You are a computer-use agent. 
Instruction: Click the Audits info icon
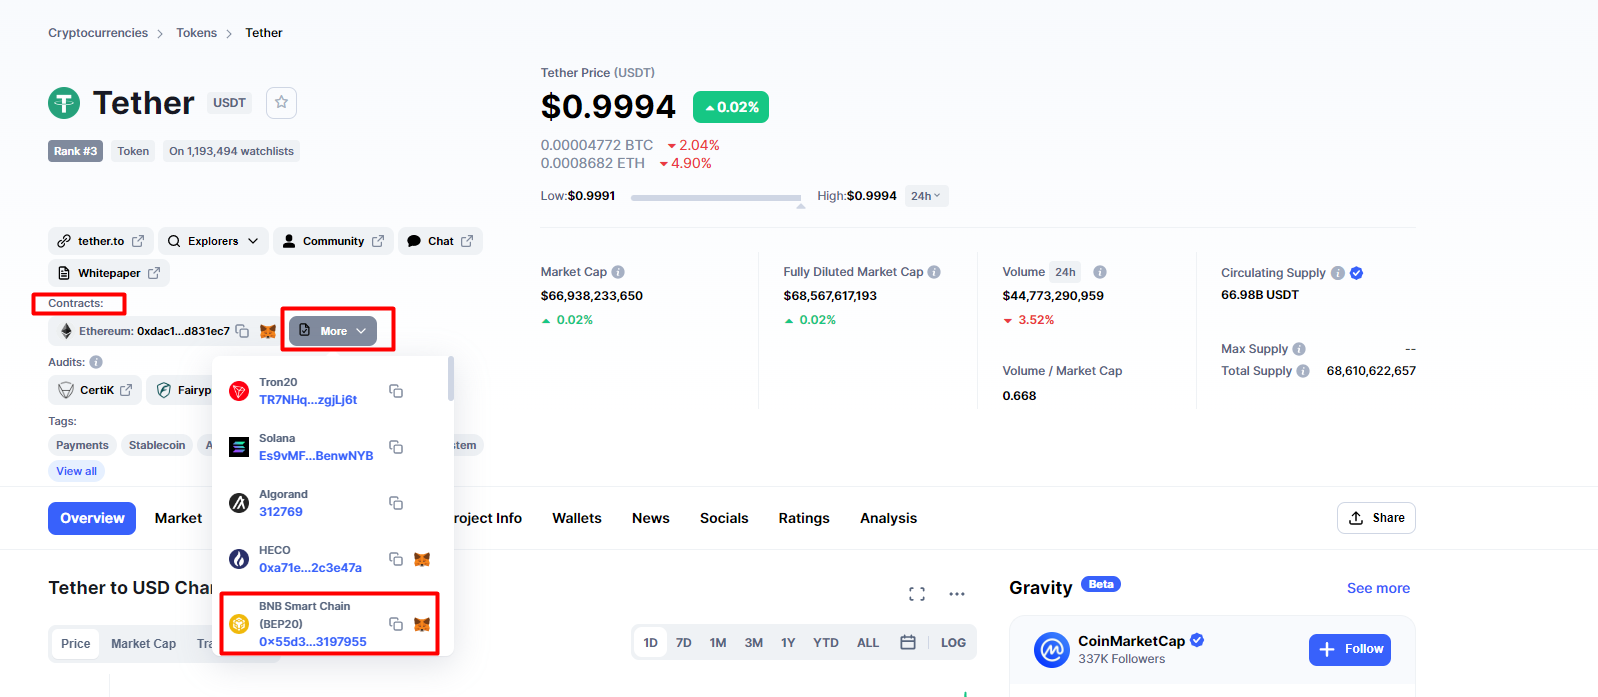point(96,362)
